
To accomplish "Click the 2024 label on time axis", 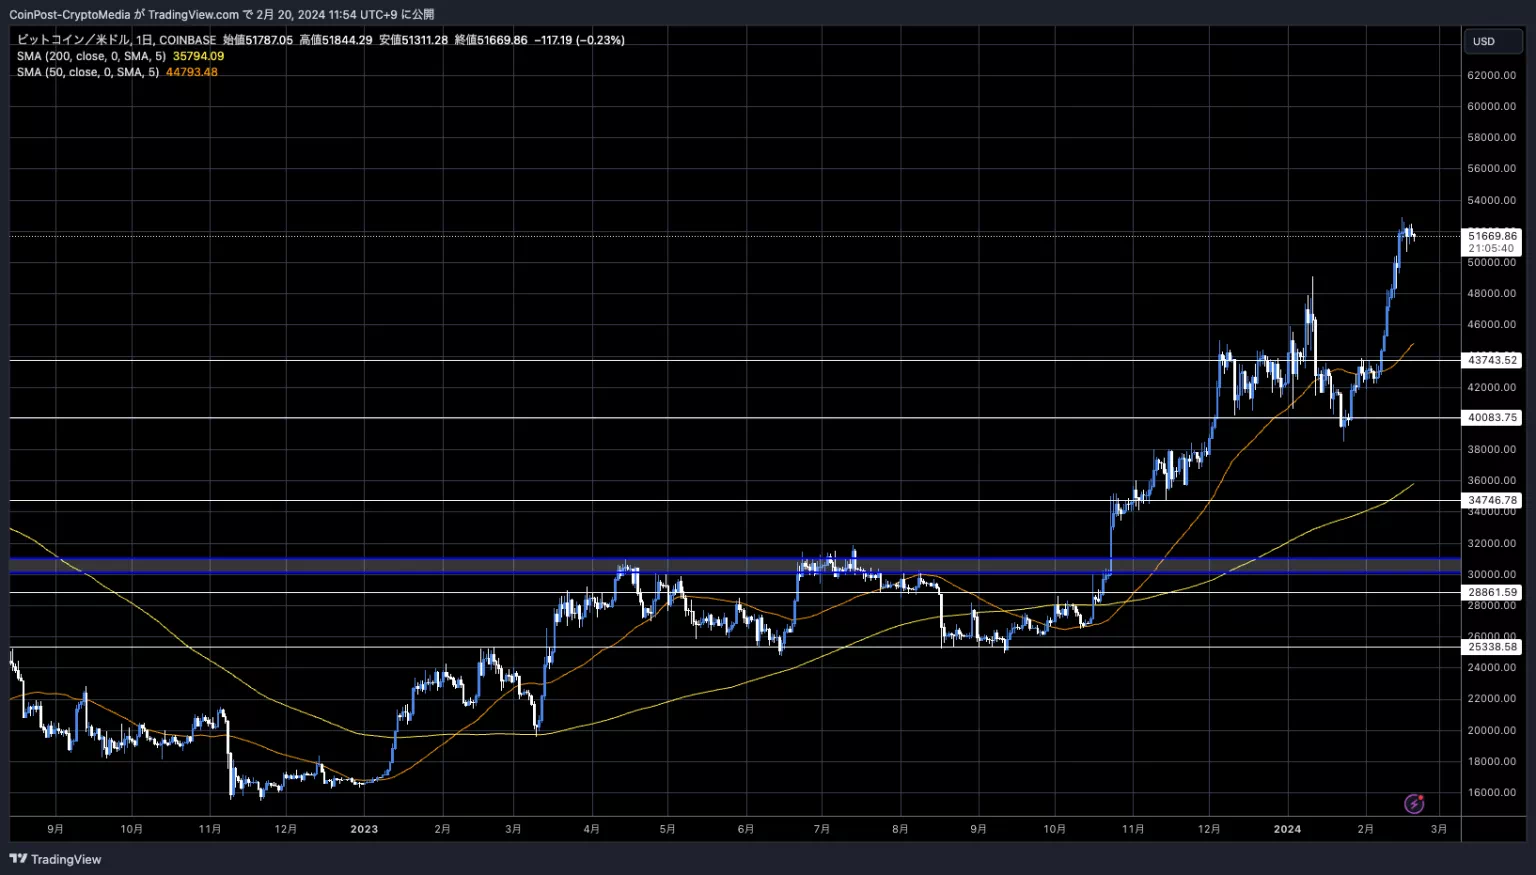I will (1287, 829).
